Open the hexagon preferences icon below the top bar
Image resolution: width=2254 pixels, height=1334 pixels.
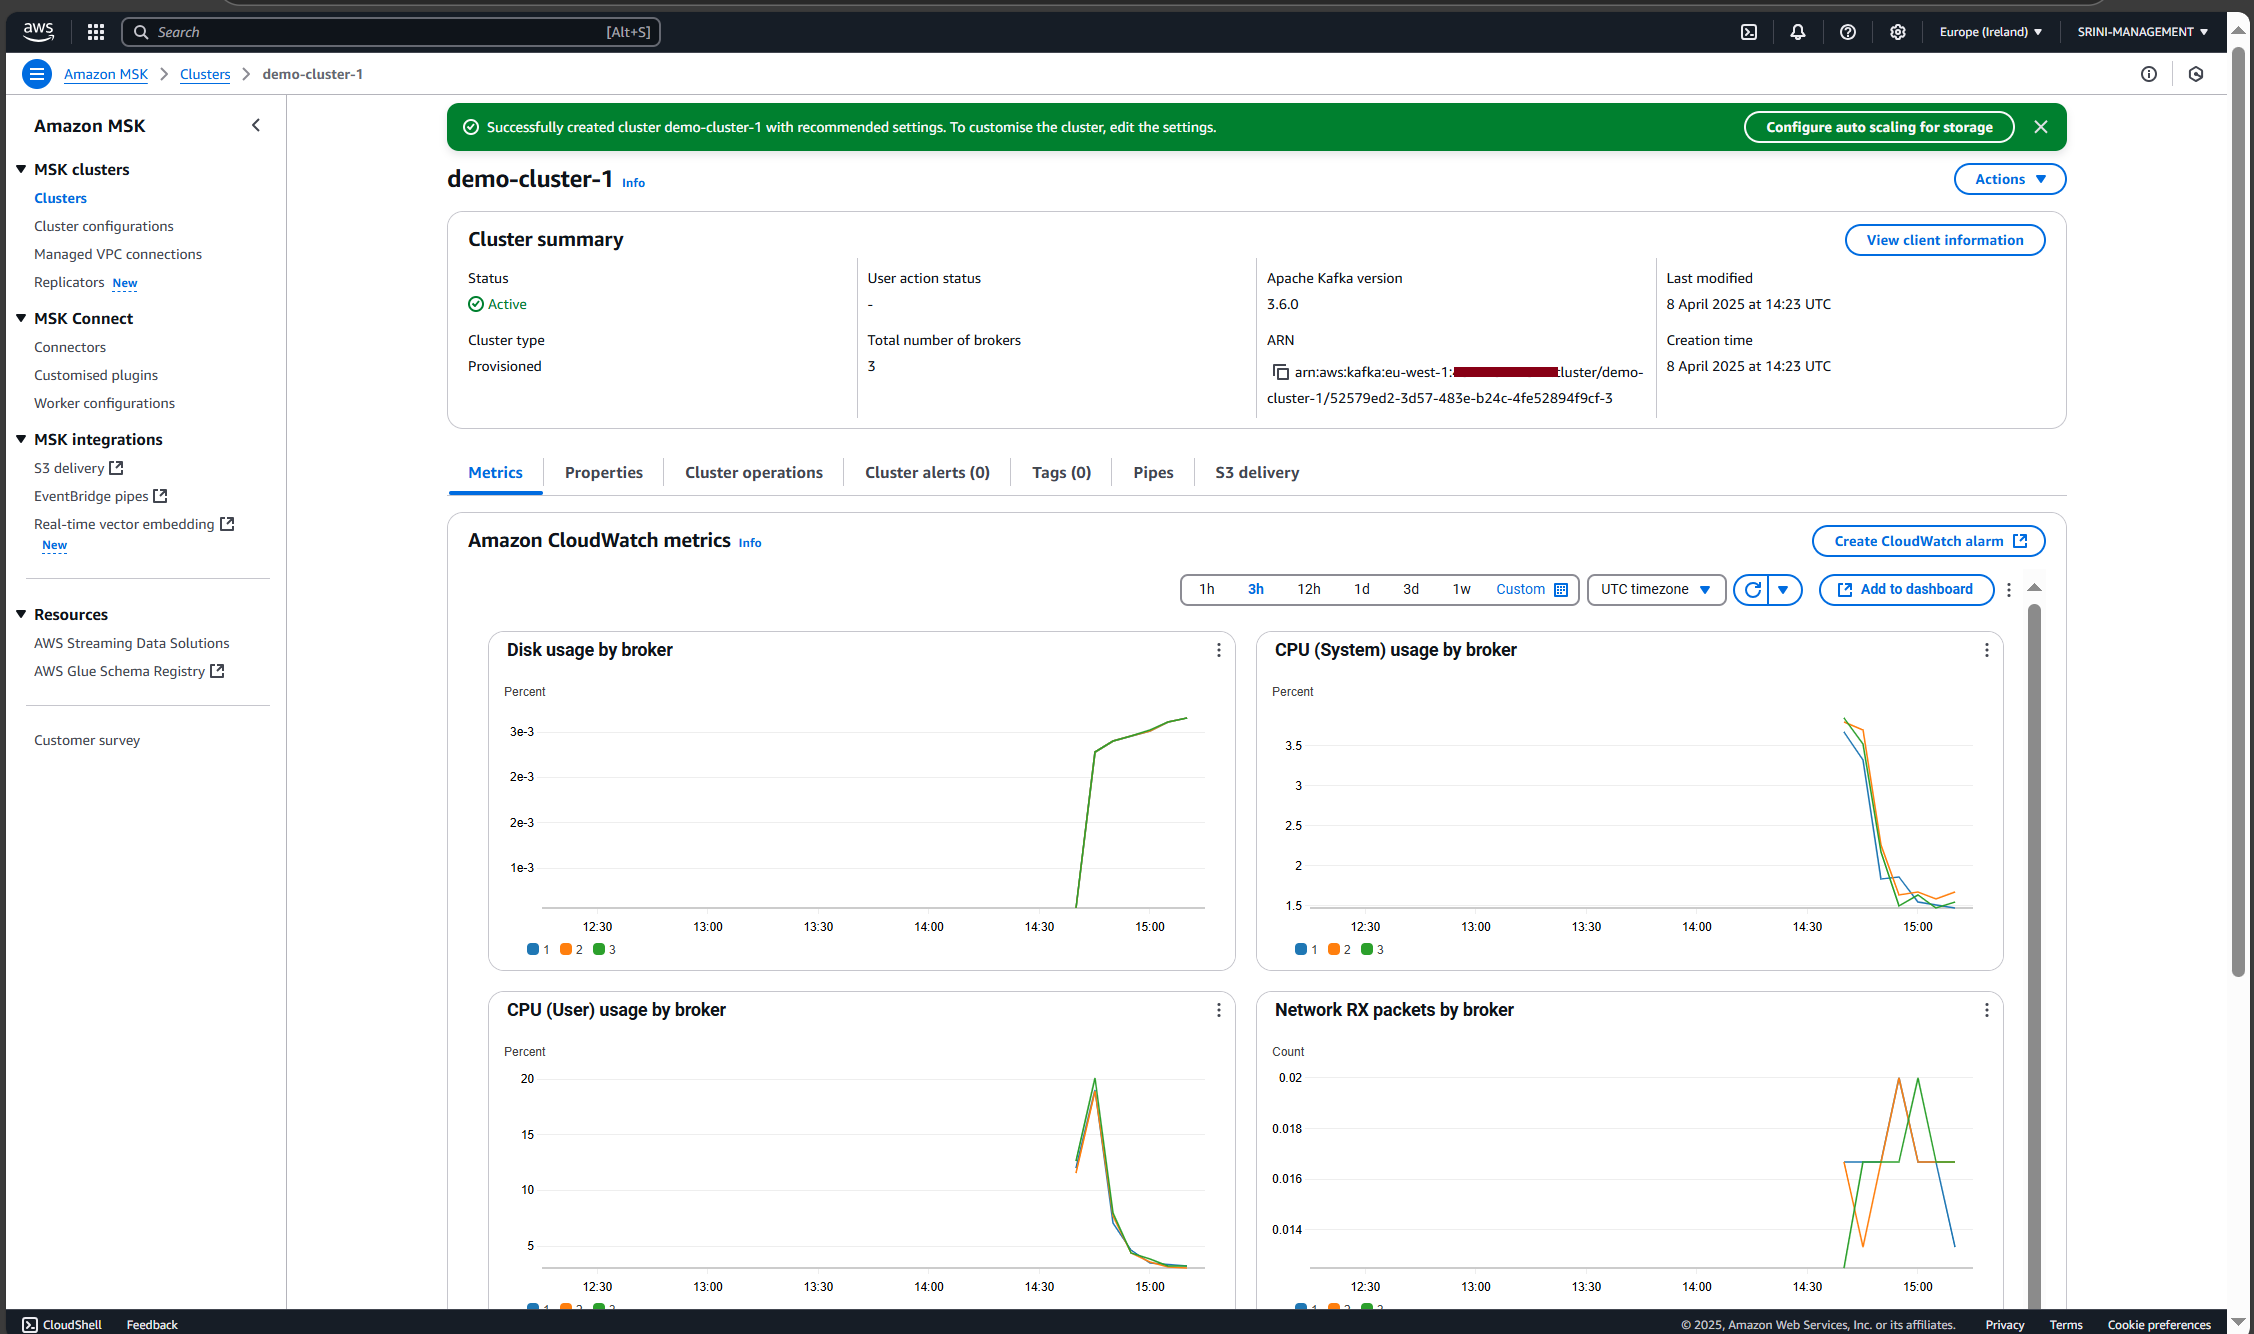point(2196,74)
